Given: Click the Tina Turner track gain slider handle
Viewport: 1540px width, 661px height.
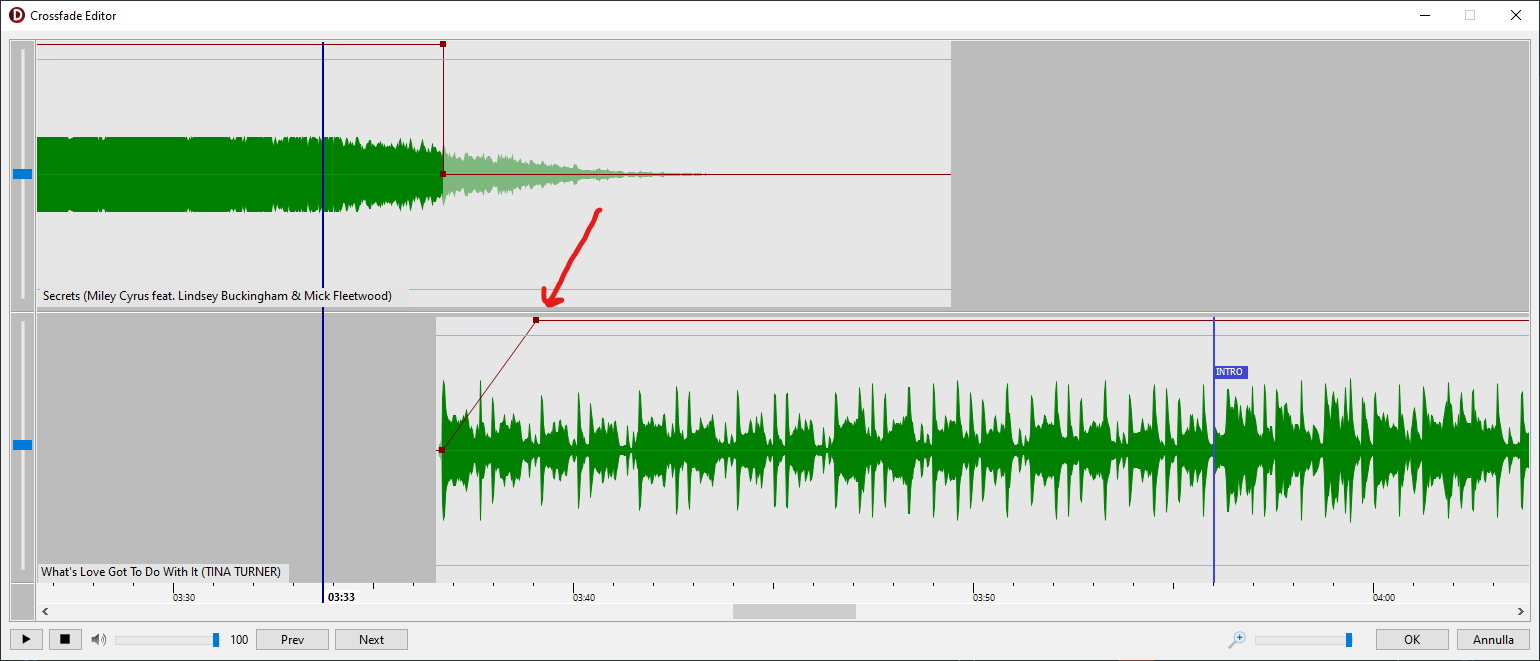Looking at the screenshot, I should point(22,445).
